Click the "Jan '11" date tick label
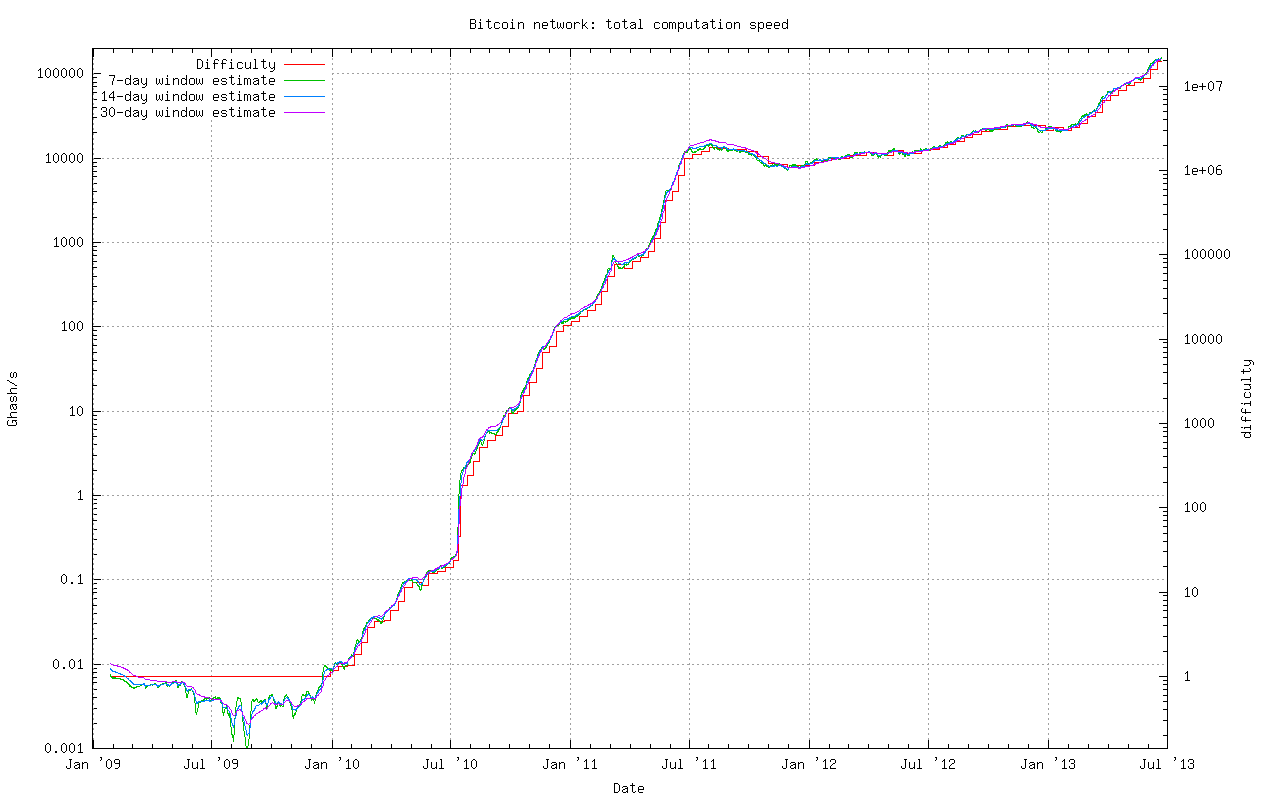This screenshot has height=800, width=1280. point(571,765)
